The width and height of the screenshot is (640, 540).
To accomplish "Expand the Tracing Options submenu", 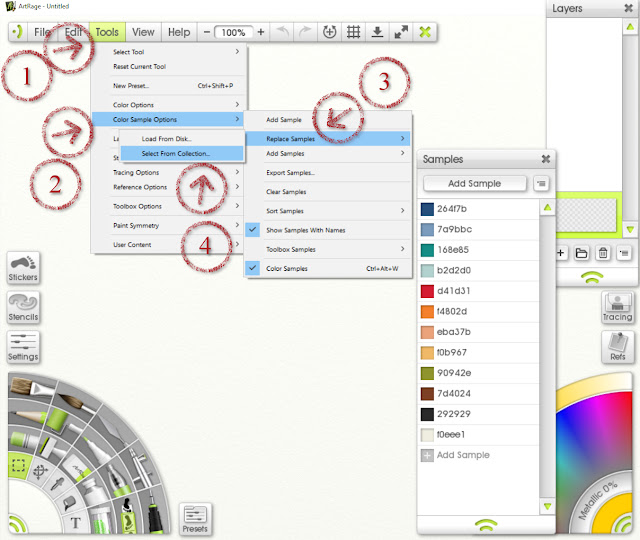I will (x=168, y=172).
